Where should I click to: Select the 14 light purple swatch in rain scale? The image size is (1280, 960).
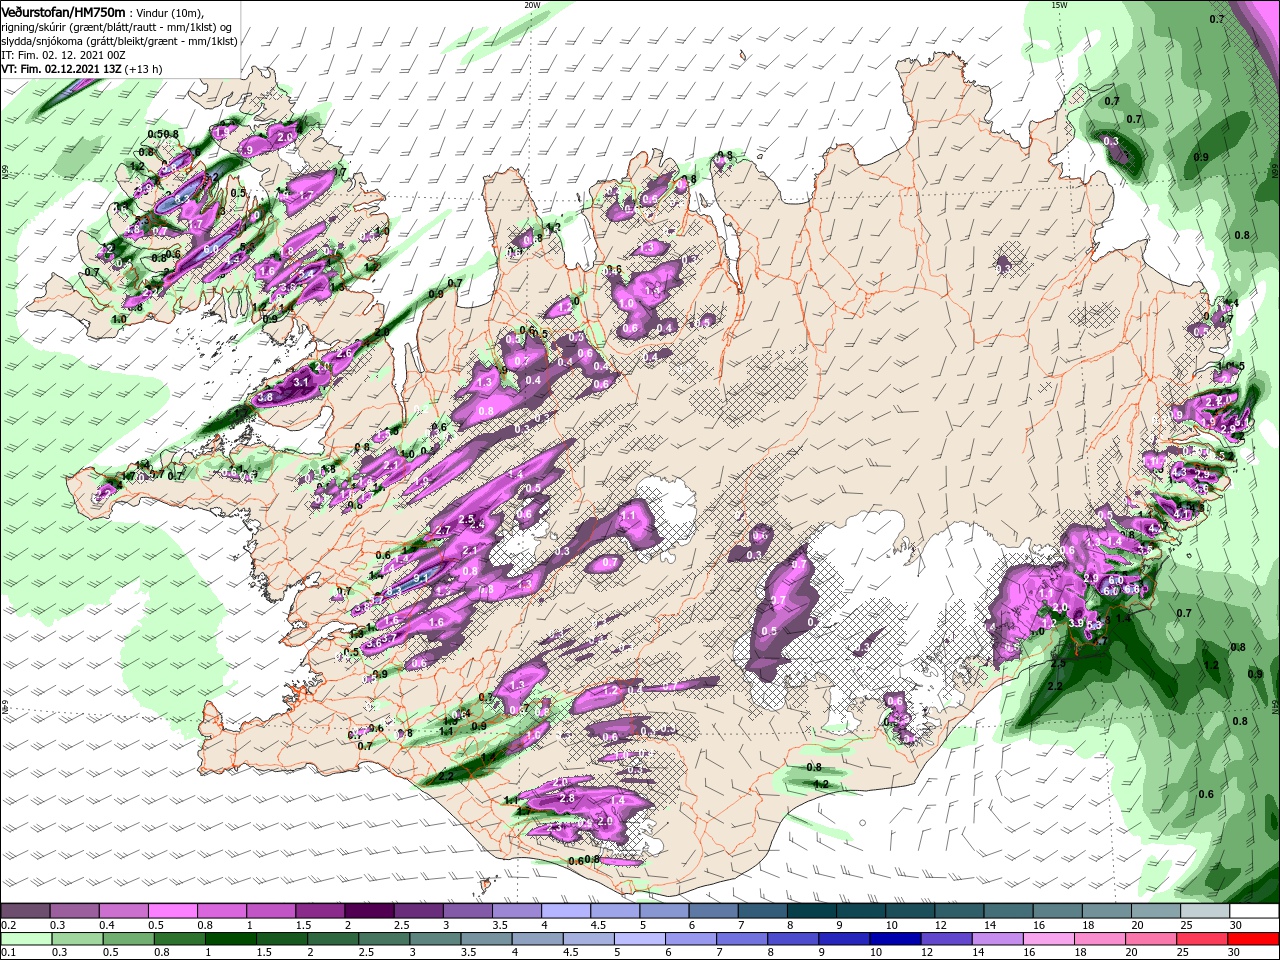997,939
